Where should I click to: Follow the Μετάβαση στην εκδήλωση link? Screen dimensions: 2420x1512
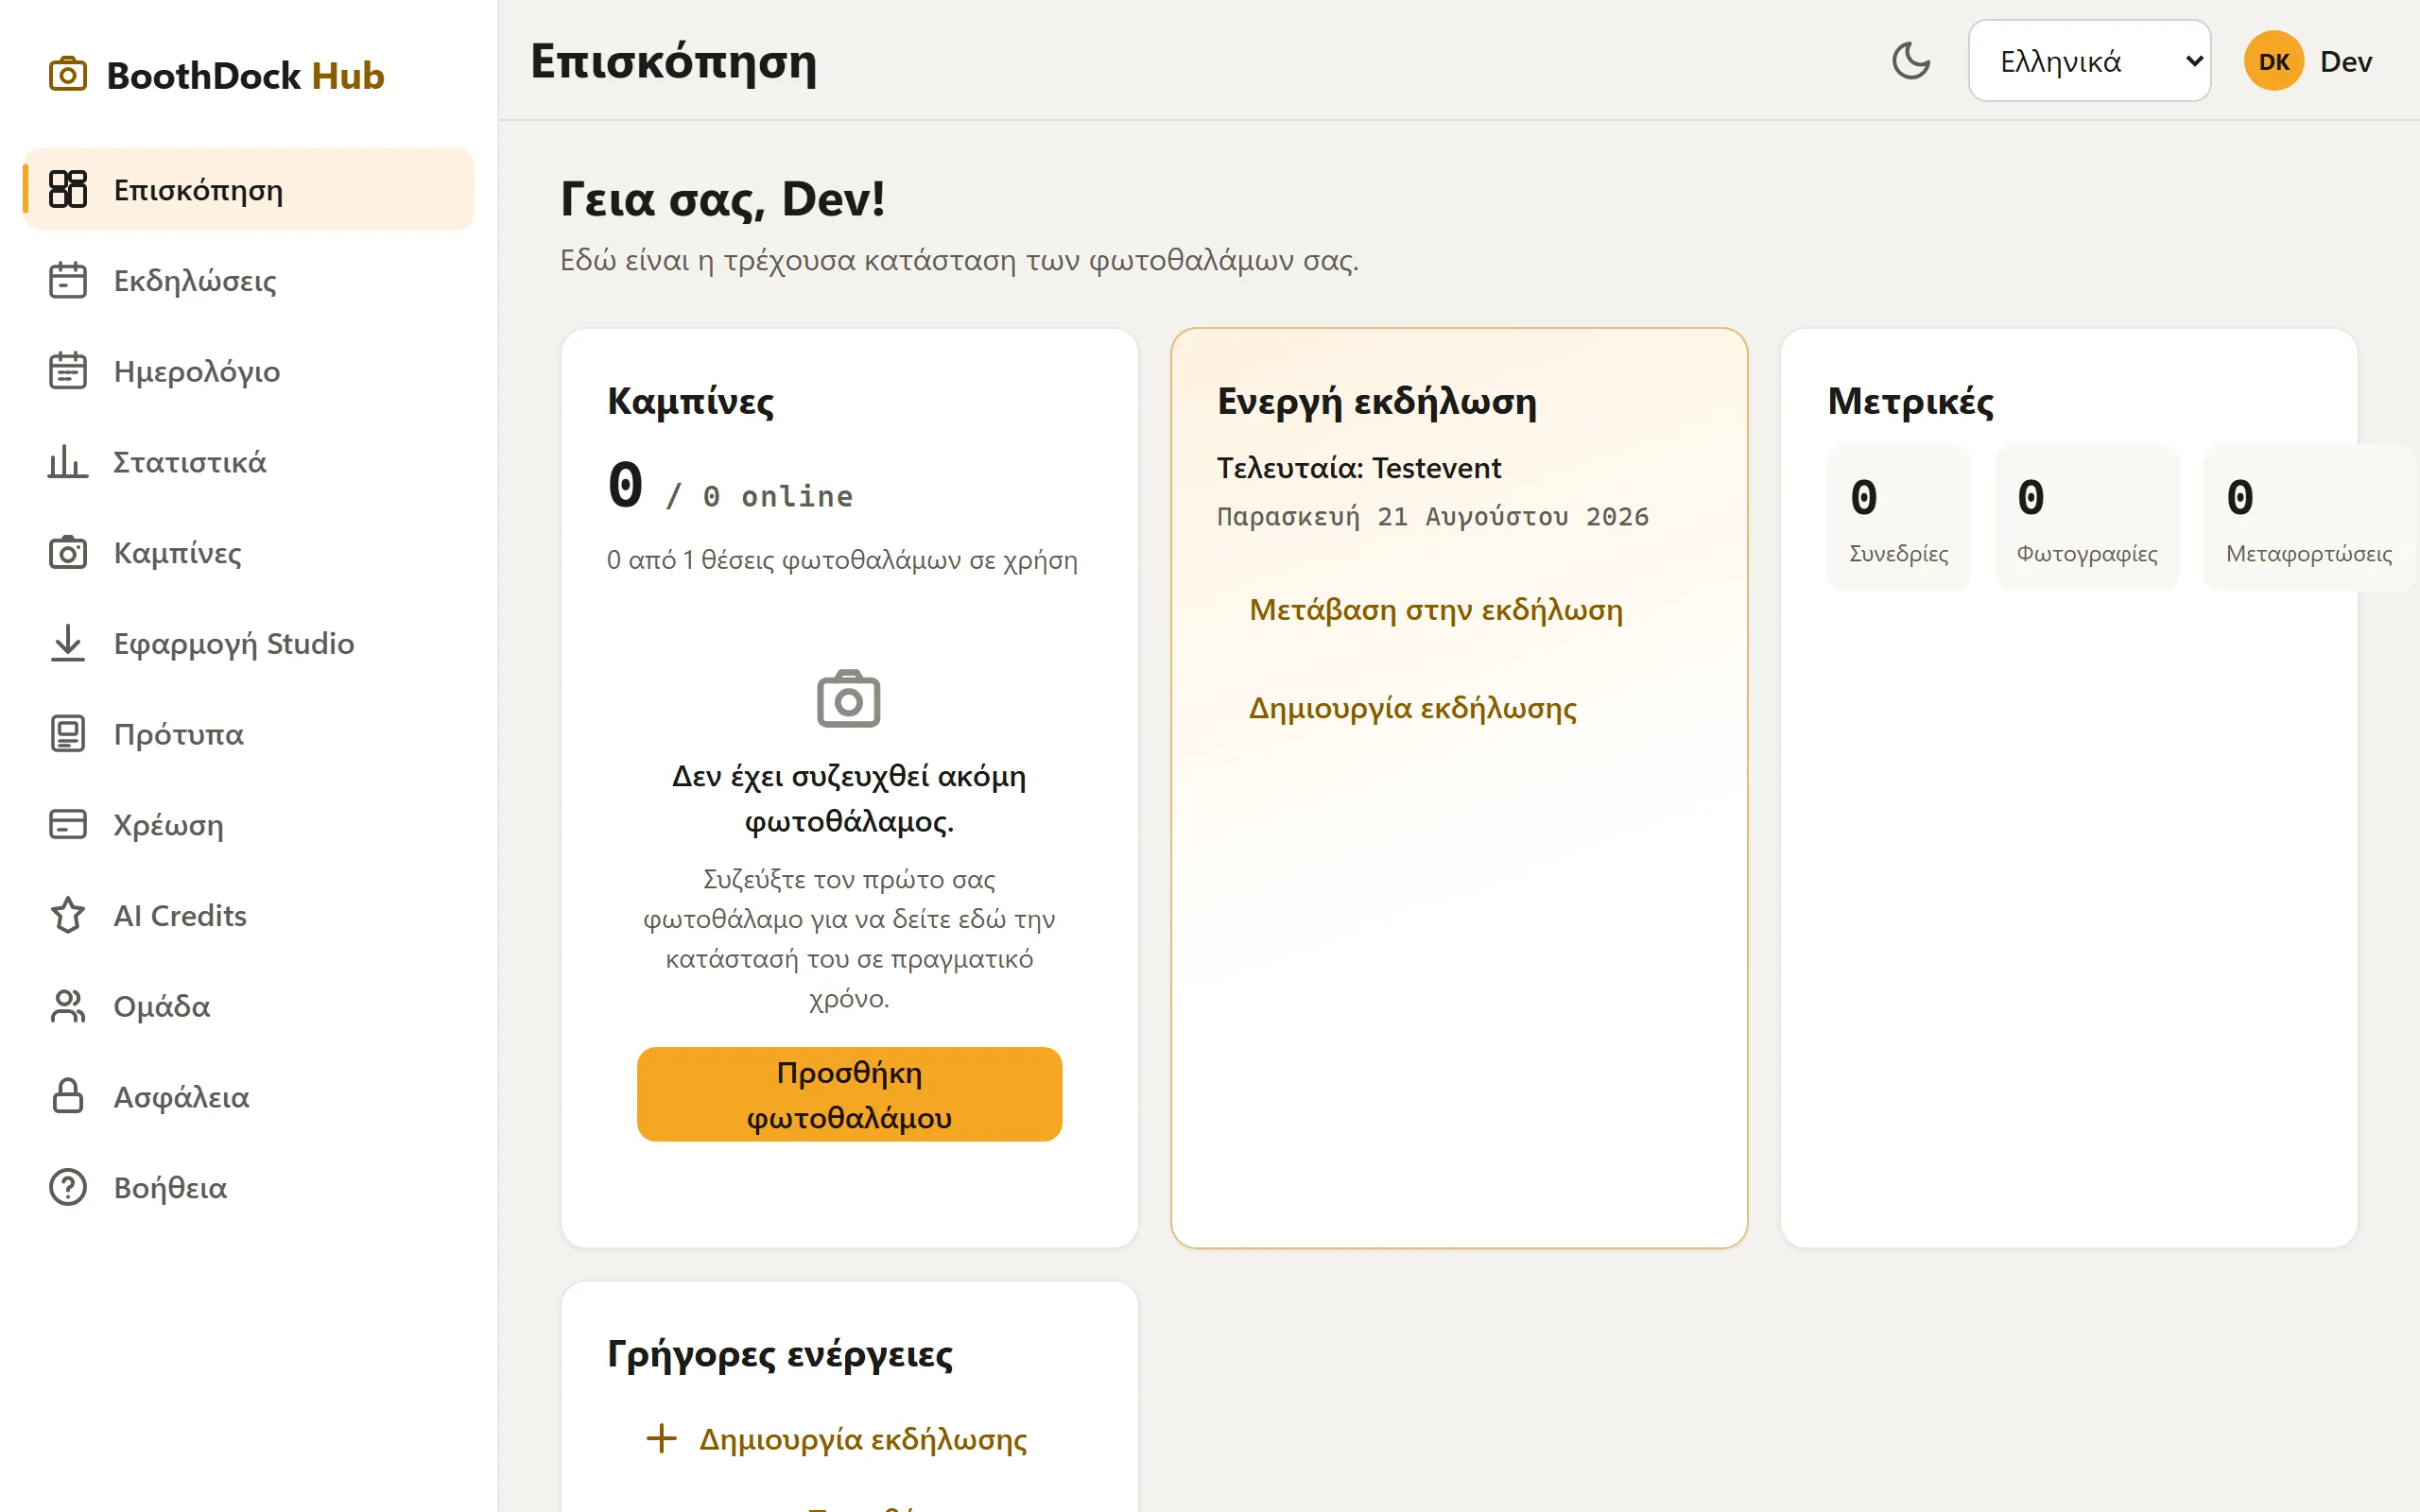click(x=1435, y=609)
